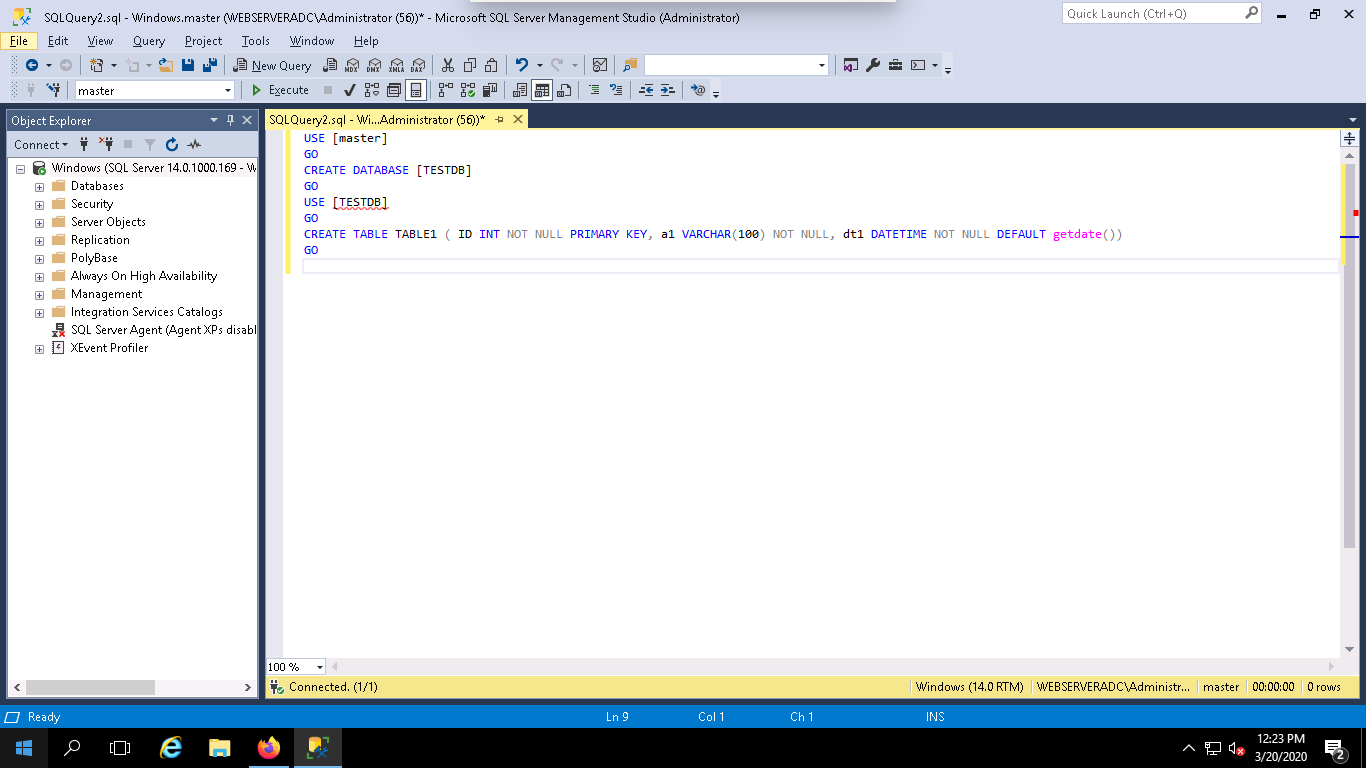Expand the Server Objects node

39,223
